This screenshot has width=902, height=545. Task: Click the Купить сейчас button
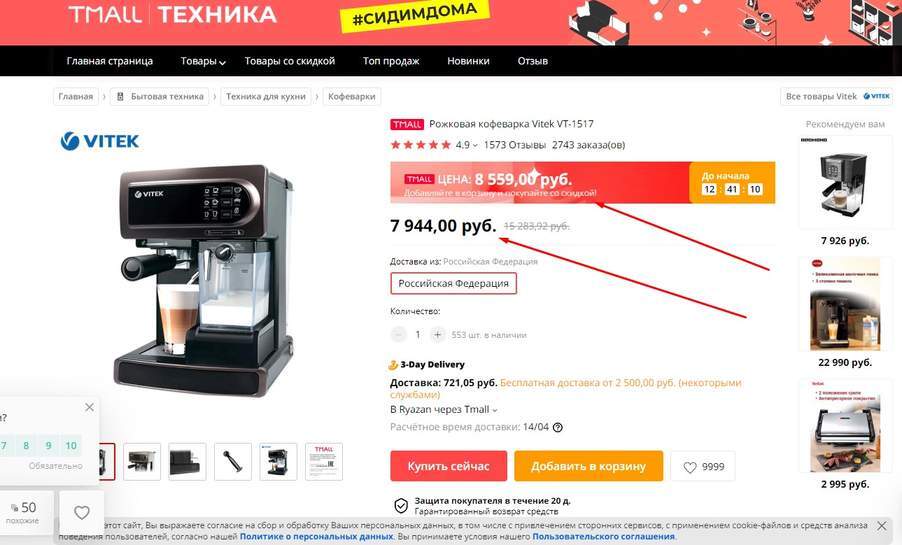pos(449,466)
